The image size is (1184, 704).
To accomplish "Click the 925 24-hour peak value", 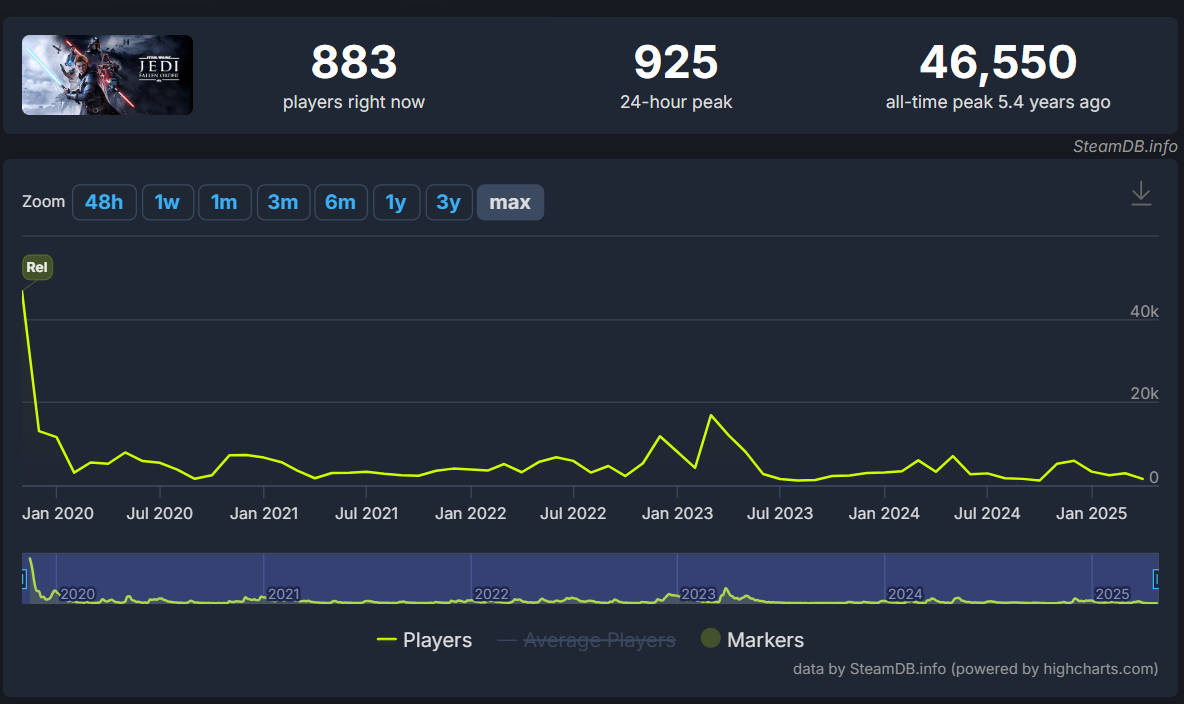I will [676, 62].
